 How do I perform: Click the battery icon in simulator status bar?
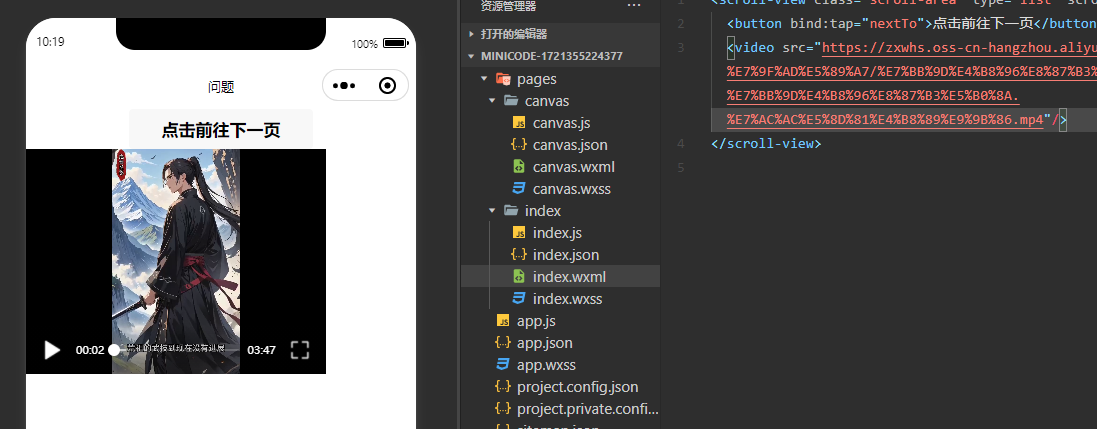(x=396, y=43)
